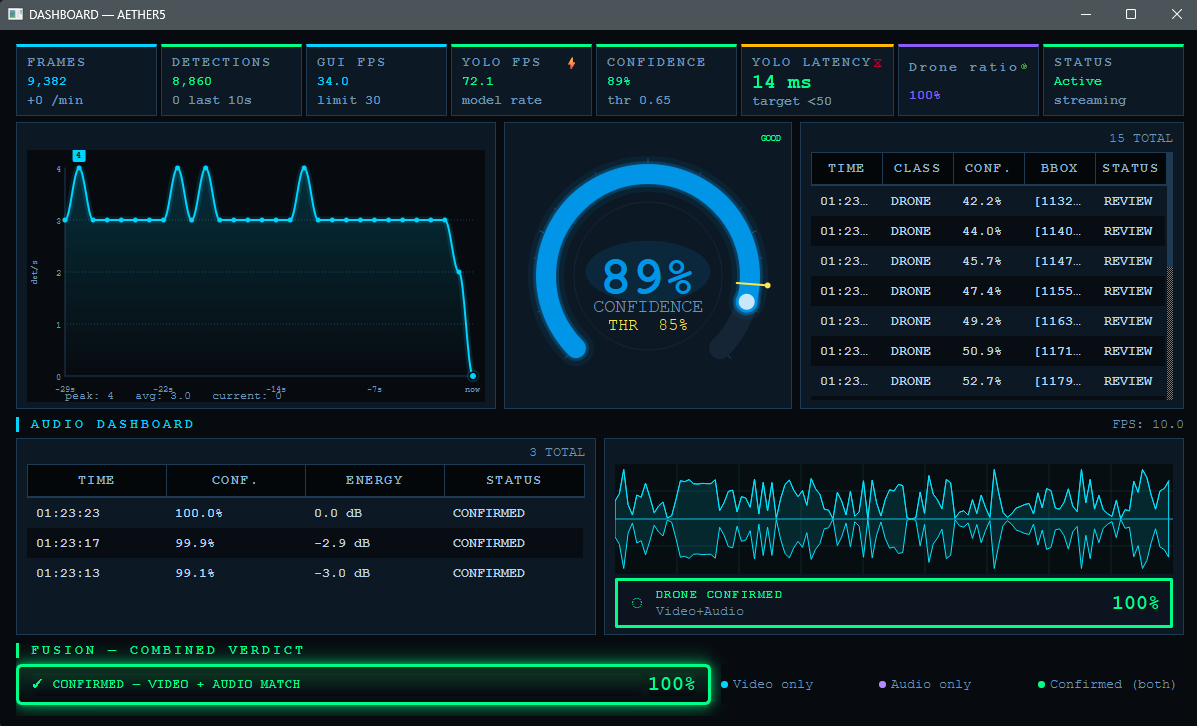Click the YOLO FPS value 72.1
Viewport: 1197px width, 726px height.
[x=478, y=81]
